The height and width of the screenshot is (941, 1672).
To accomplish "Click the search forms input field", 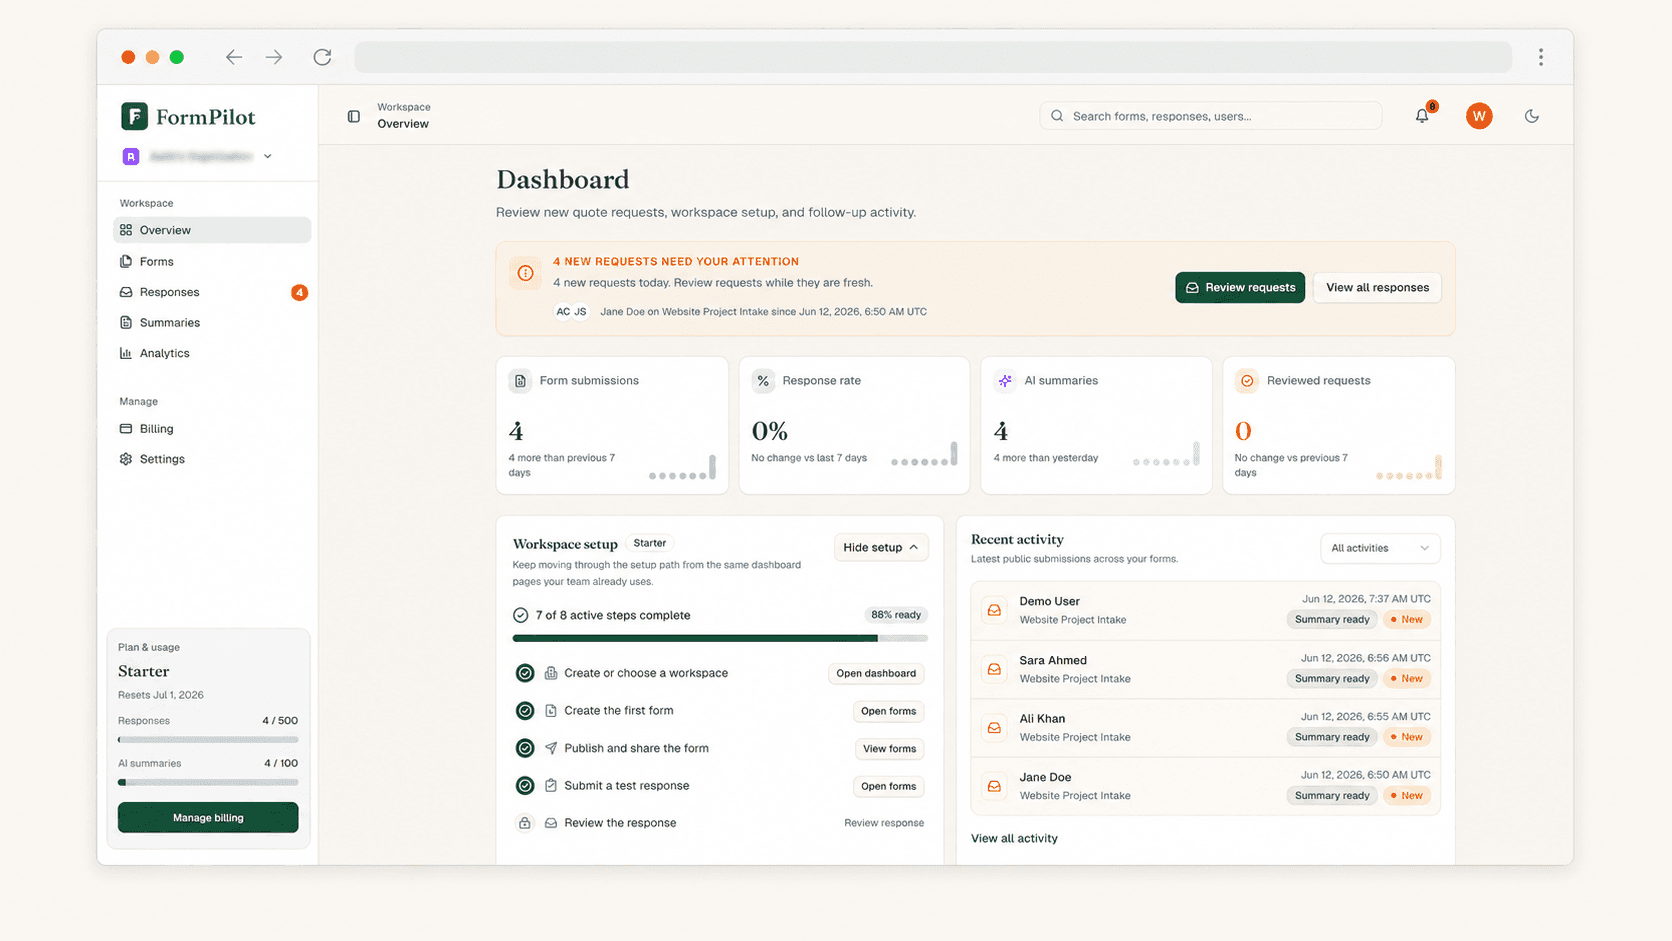I will (x=1211, y=116).
